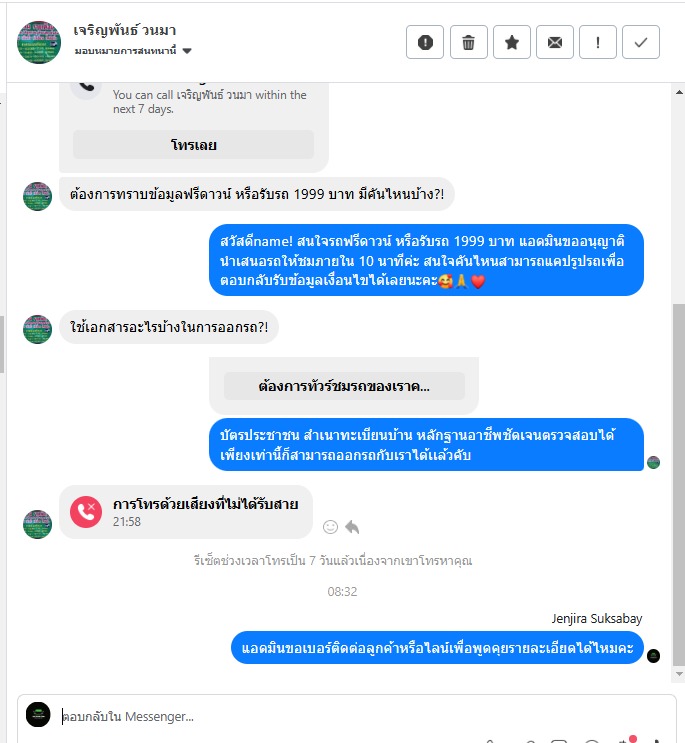
Task: Click the โทรเลย call button
Action: 193,145
